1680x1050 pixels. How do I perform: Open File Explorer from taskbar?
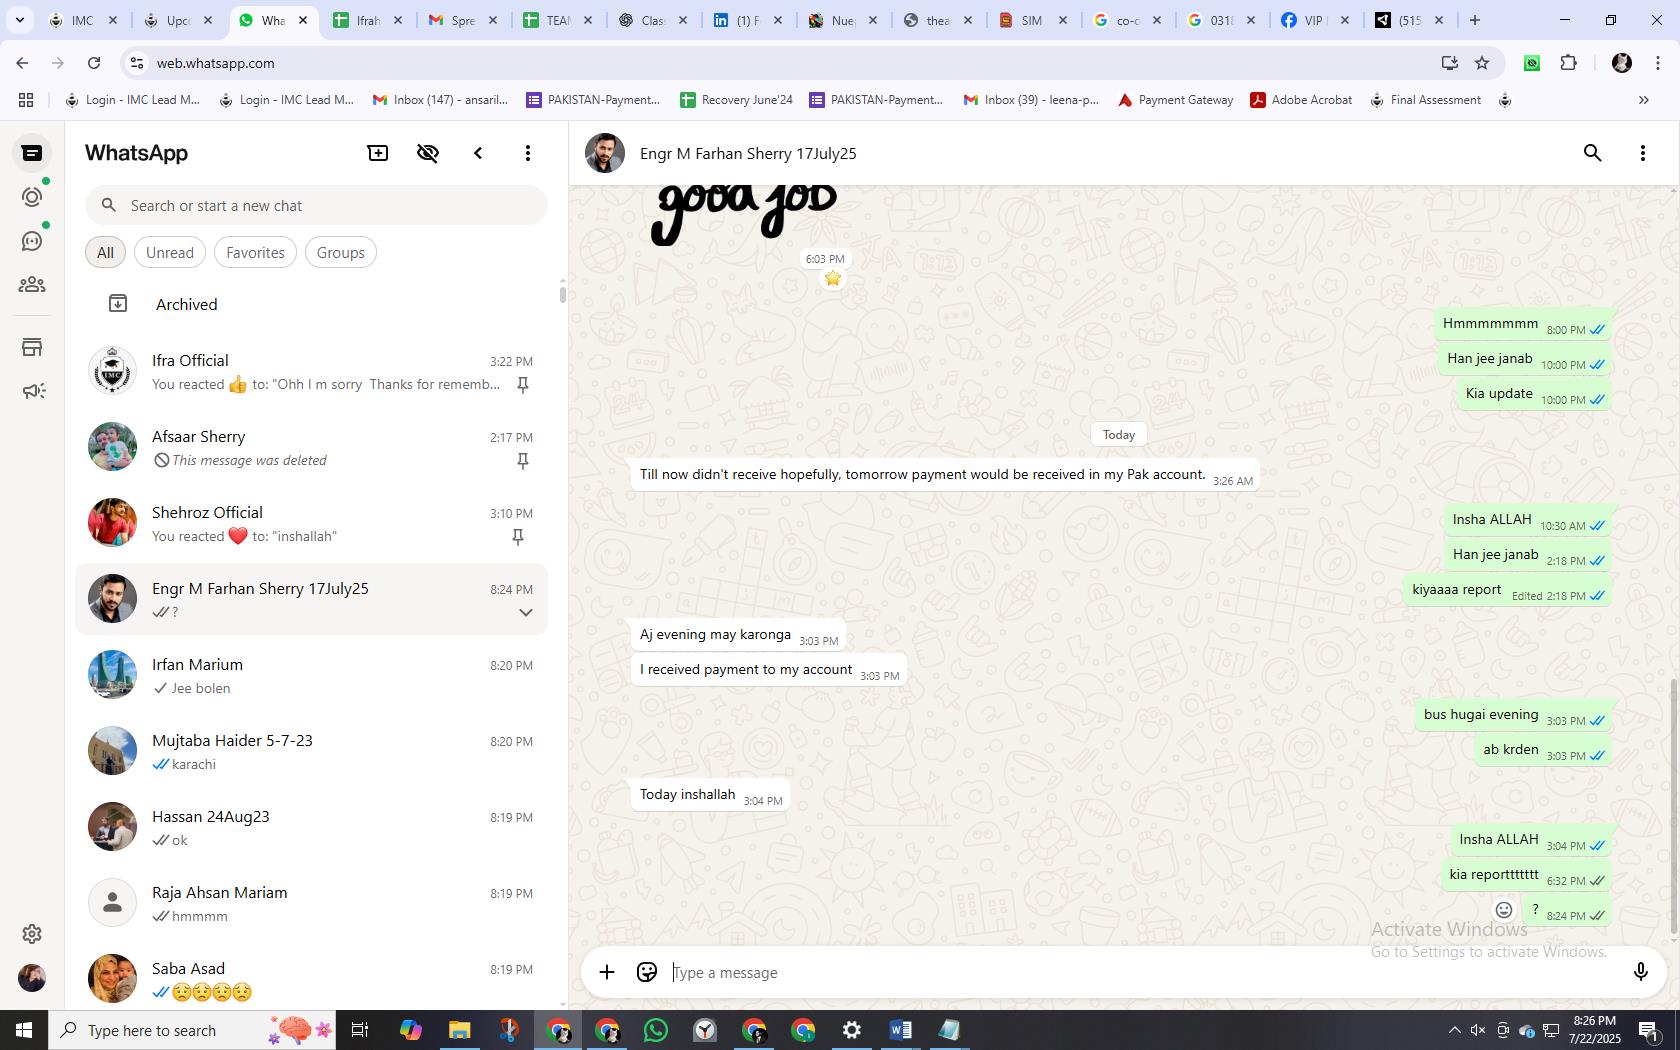[459, 1030]
